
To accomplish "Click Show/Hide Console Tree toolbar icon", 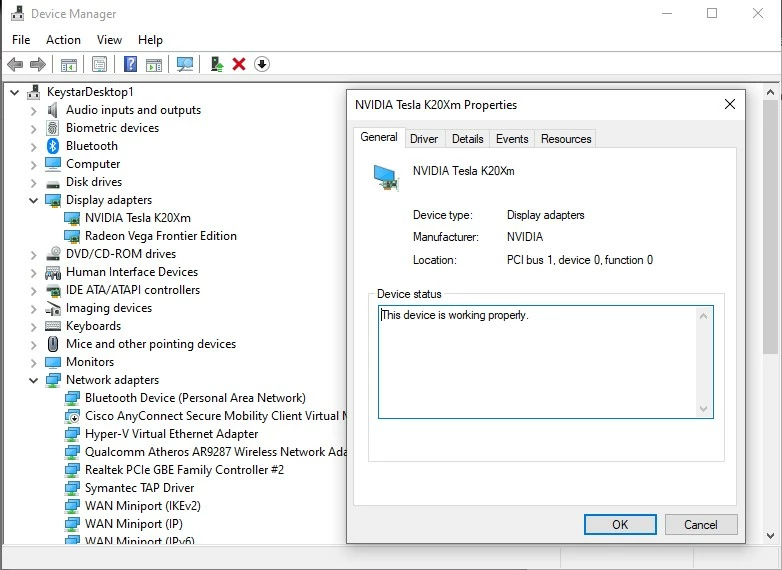I will tap(69, 64).
